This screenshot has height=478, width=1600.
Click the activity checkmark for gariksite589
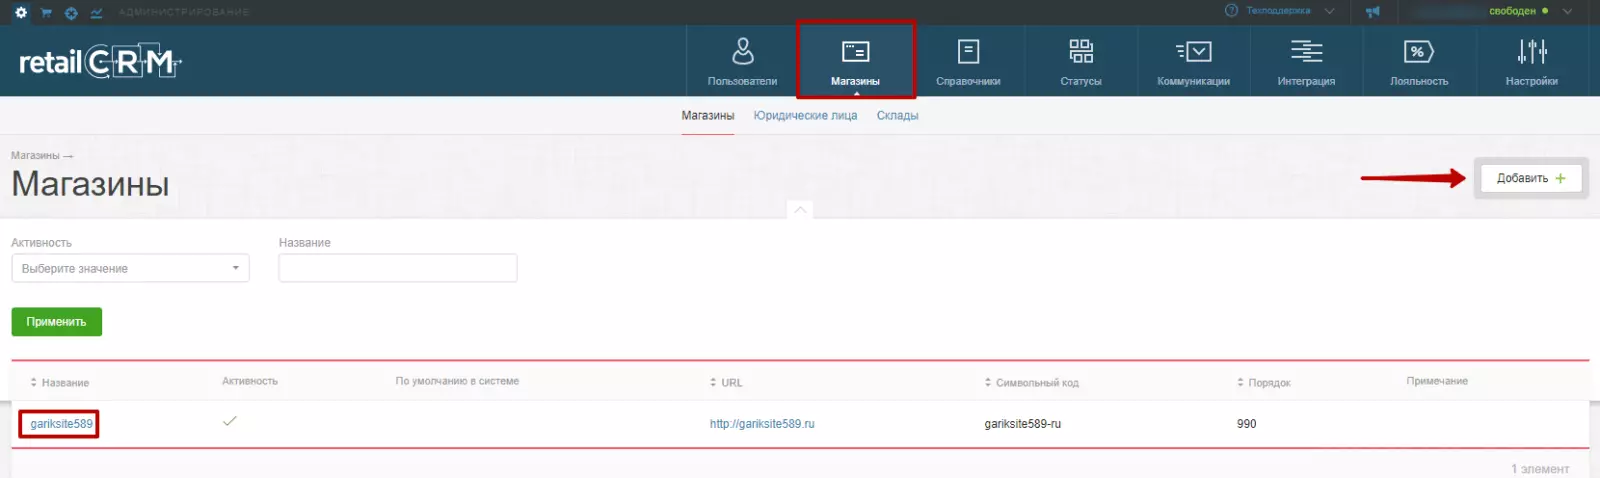[x=230, y=421]
